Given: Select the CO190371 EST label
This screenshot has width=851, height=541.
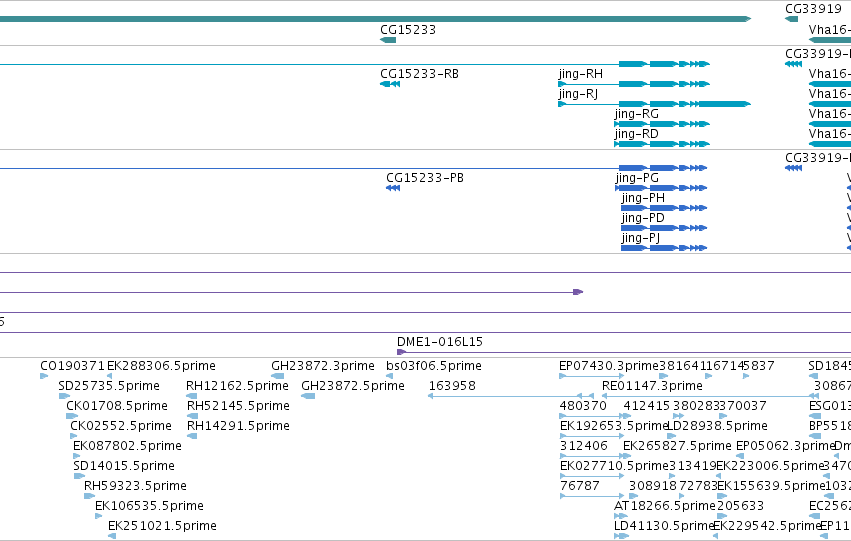Looking at the screenshot, I should coord(72,366).
